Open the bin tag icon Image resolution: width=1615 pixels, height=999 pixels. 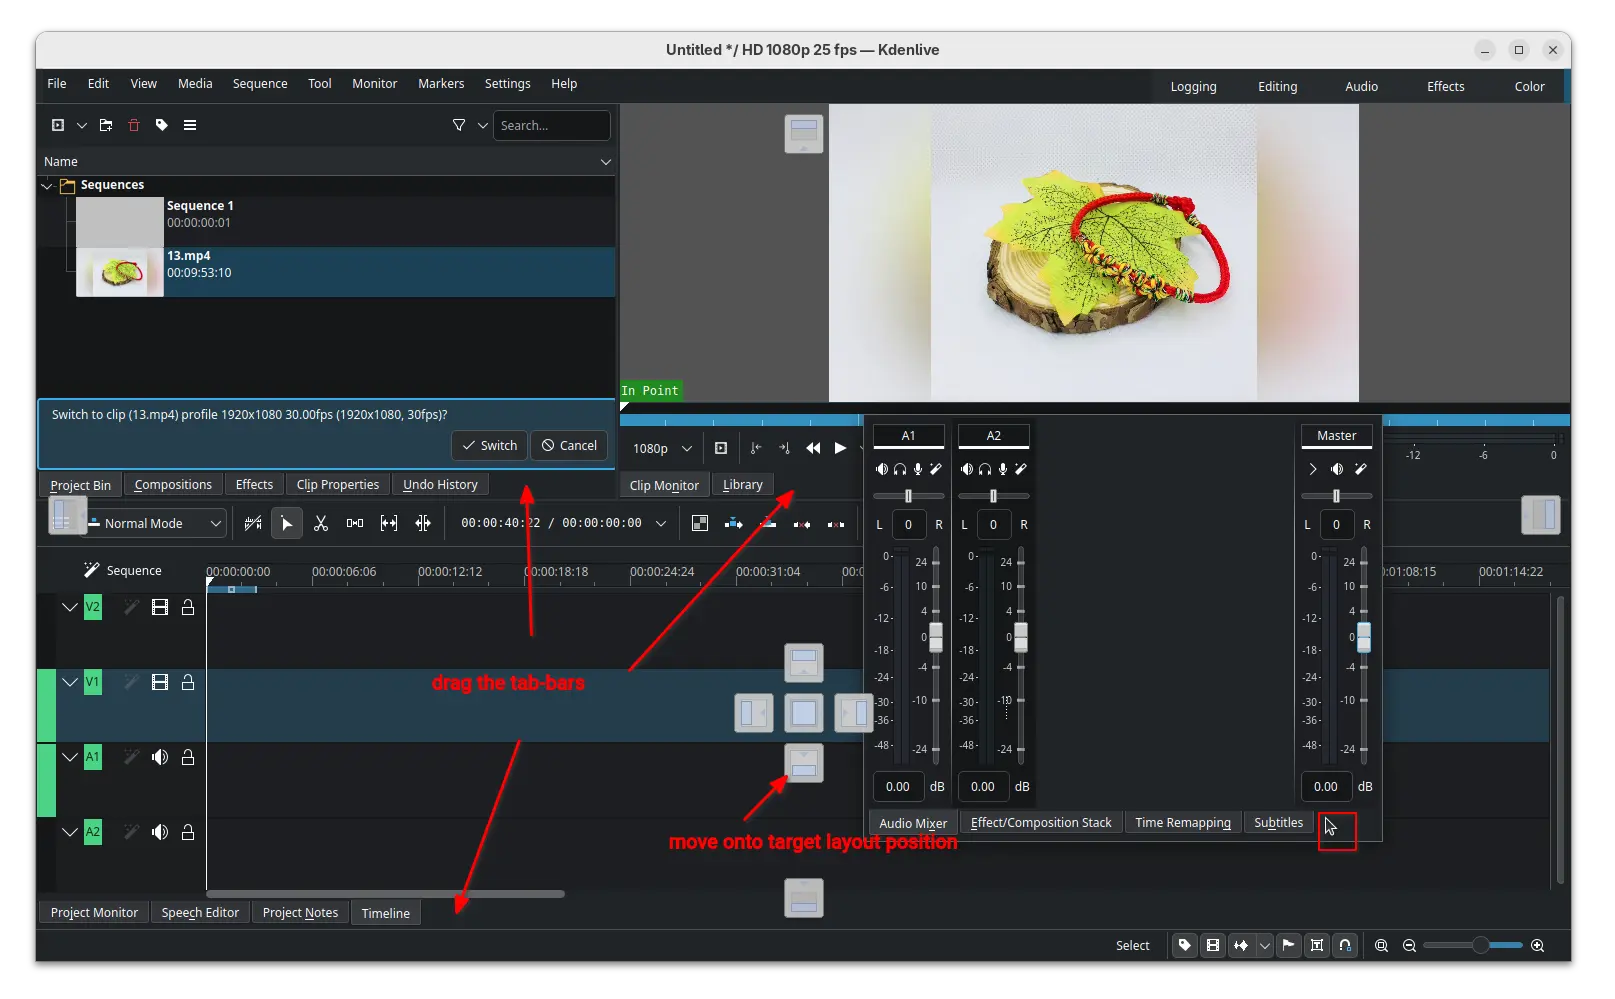coord(162,125)
